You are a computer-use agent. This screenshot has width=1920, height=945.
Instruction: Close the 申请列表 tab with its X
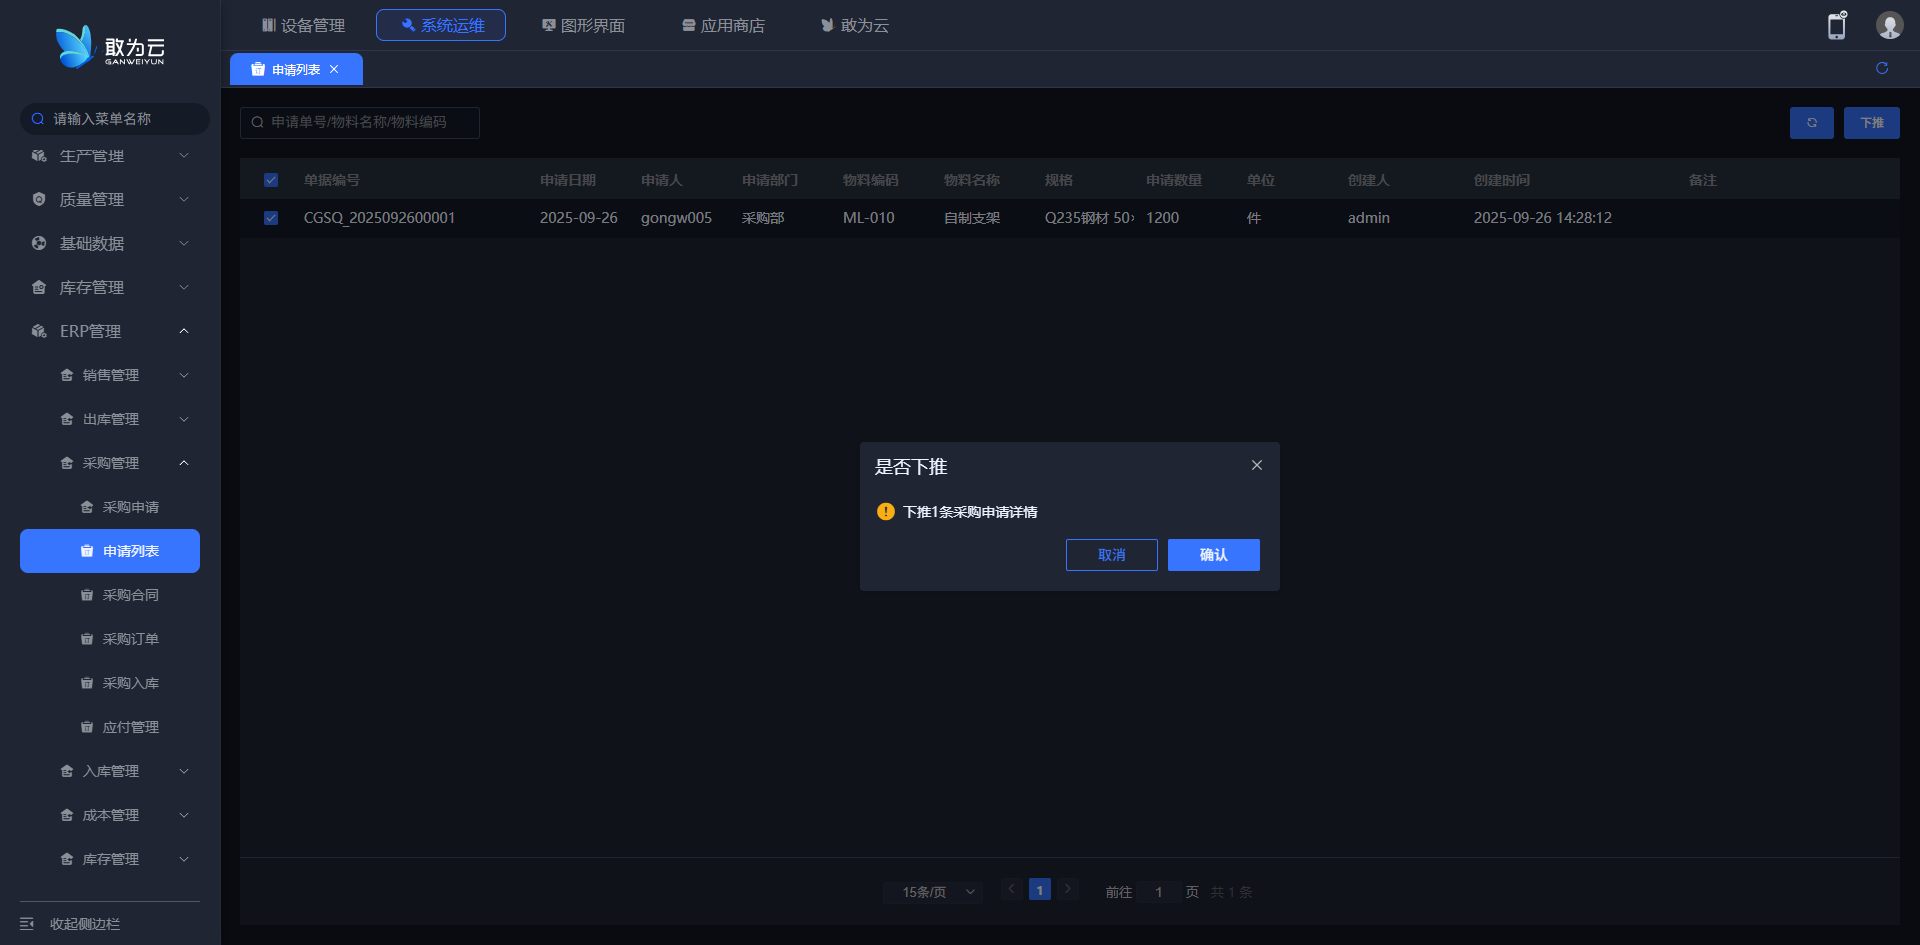[334, 69]
